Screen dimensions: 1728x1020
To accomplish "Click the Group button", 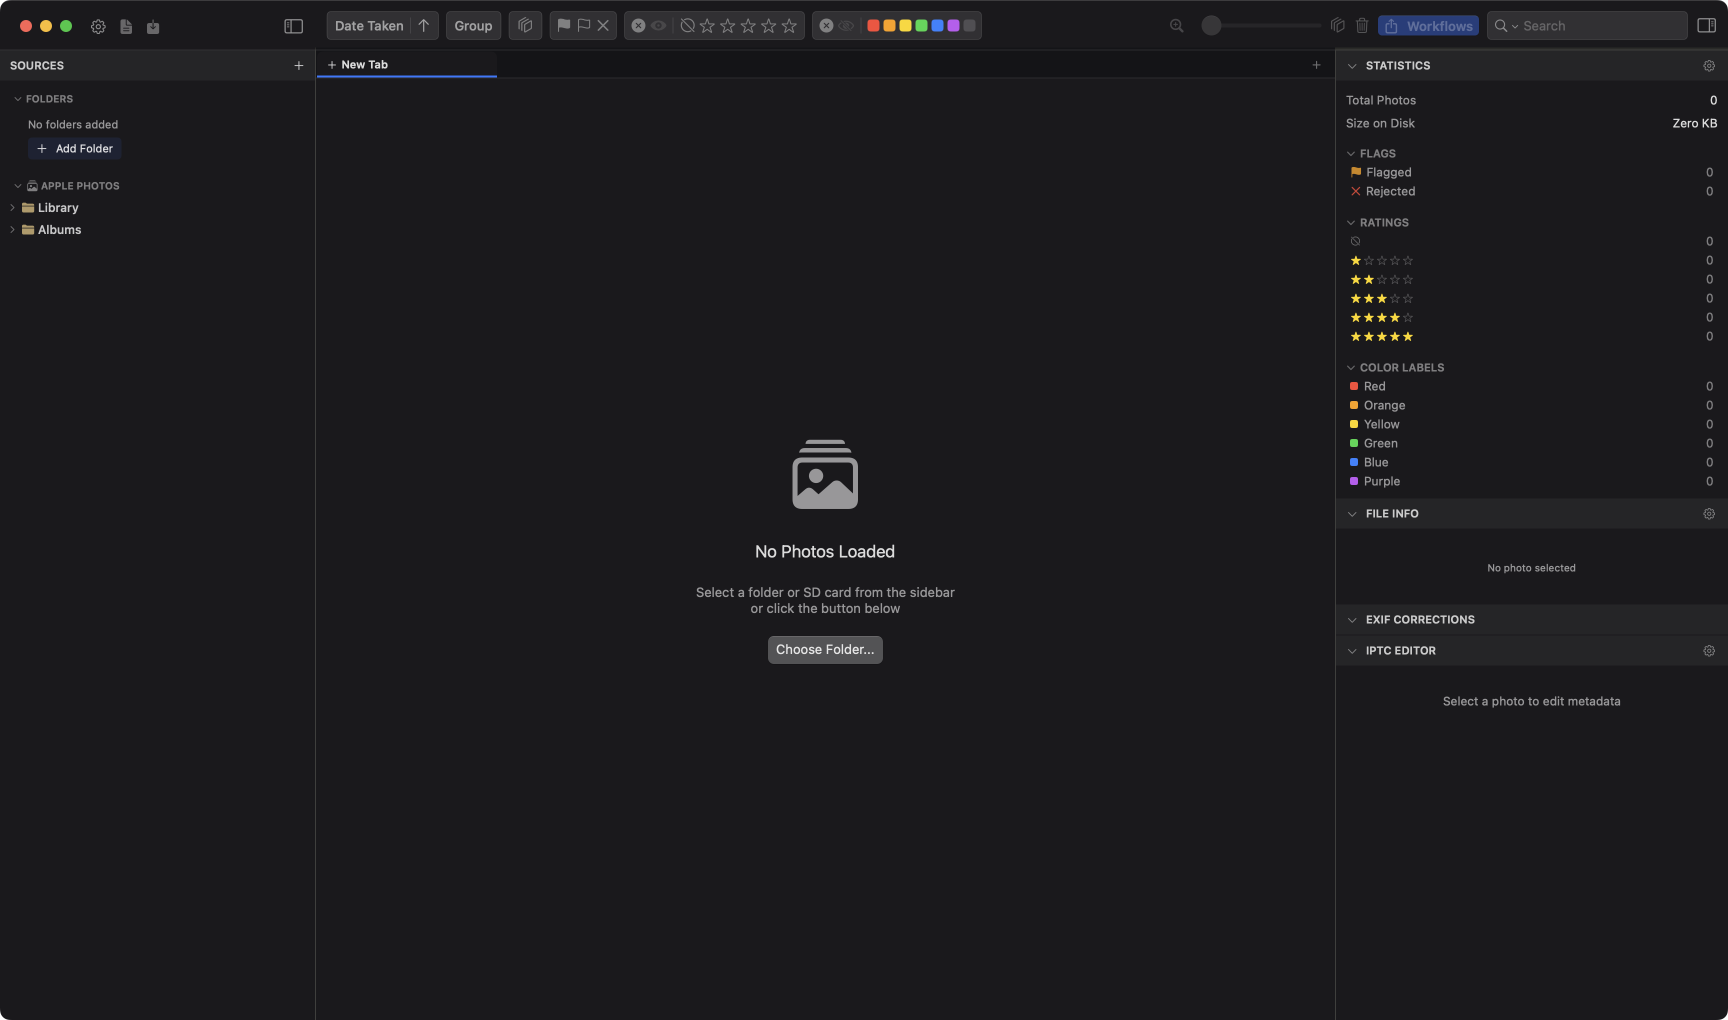I will pos(473,26).
